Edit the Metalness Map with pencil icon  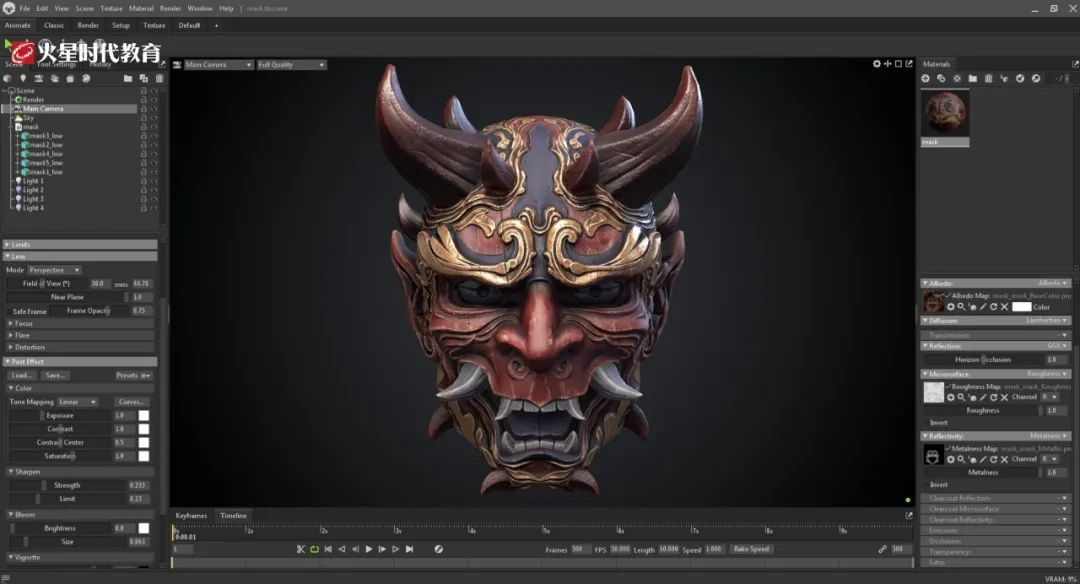pyautogui.click(x=983, y=459)
